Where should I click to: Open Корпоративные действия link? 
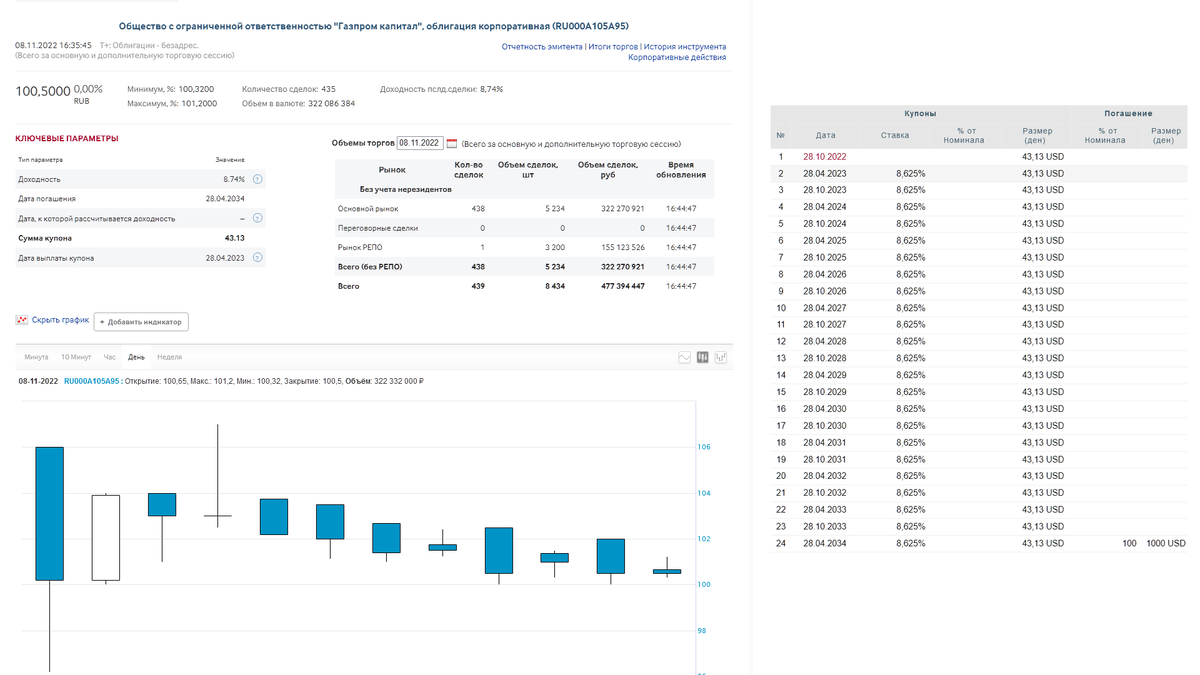tap(677, 58)
